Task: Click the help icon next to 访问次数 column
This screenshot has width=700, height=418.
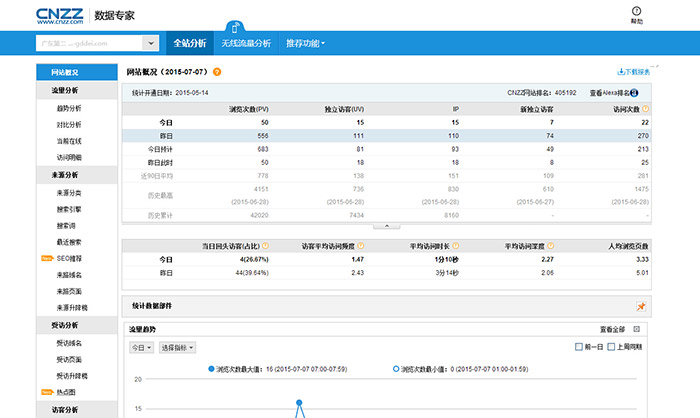Action: pyautogui.click(x=646, y=107)
